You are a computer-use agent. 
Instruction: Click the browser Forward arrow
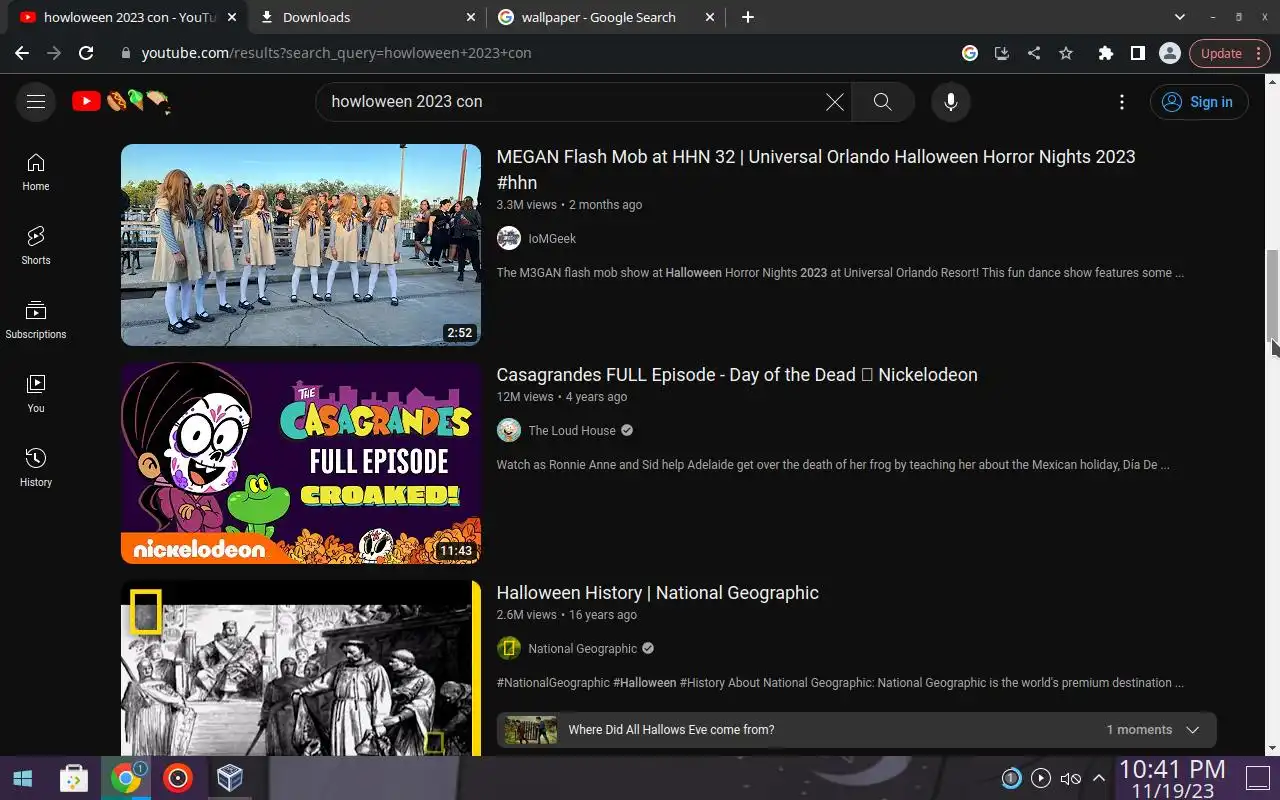[54, 53]
